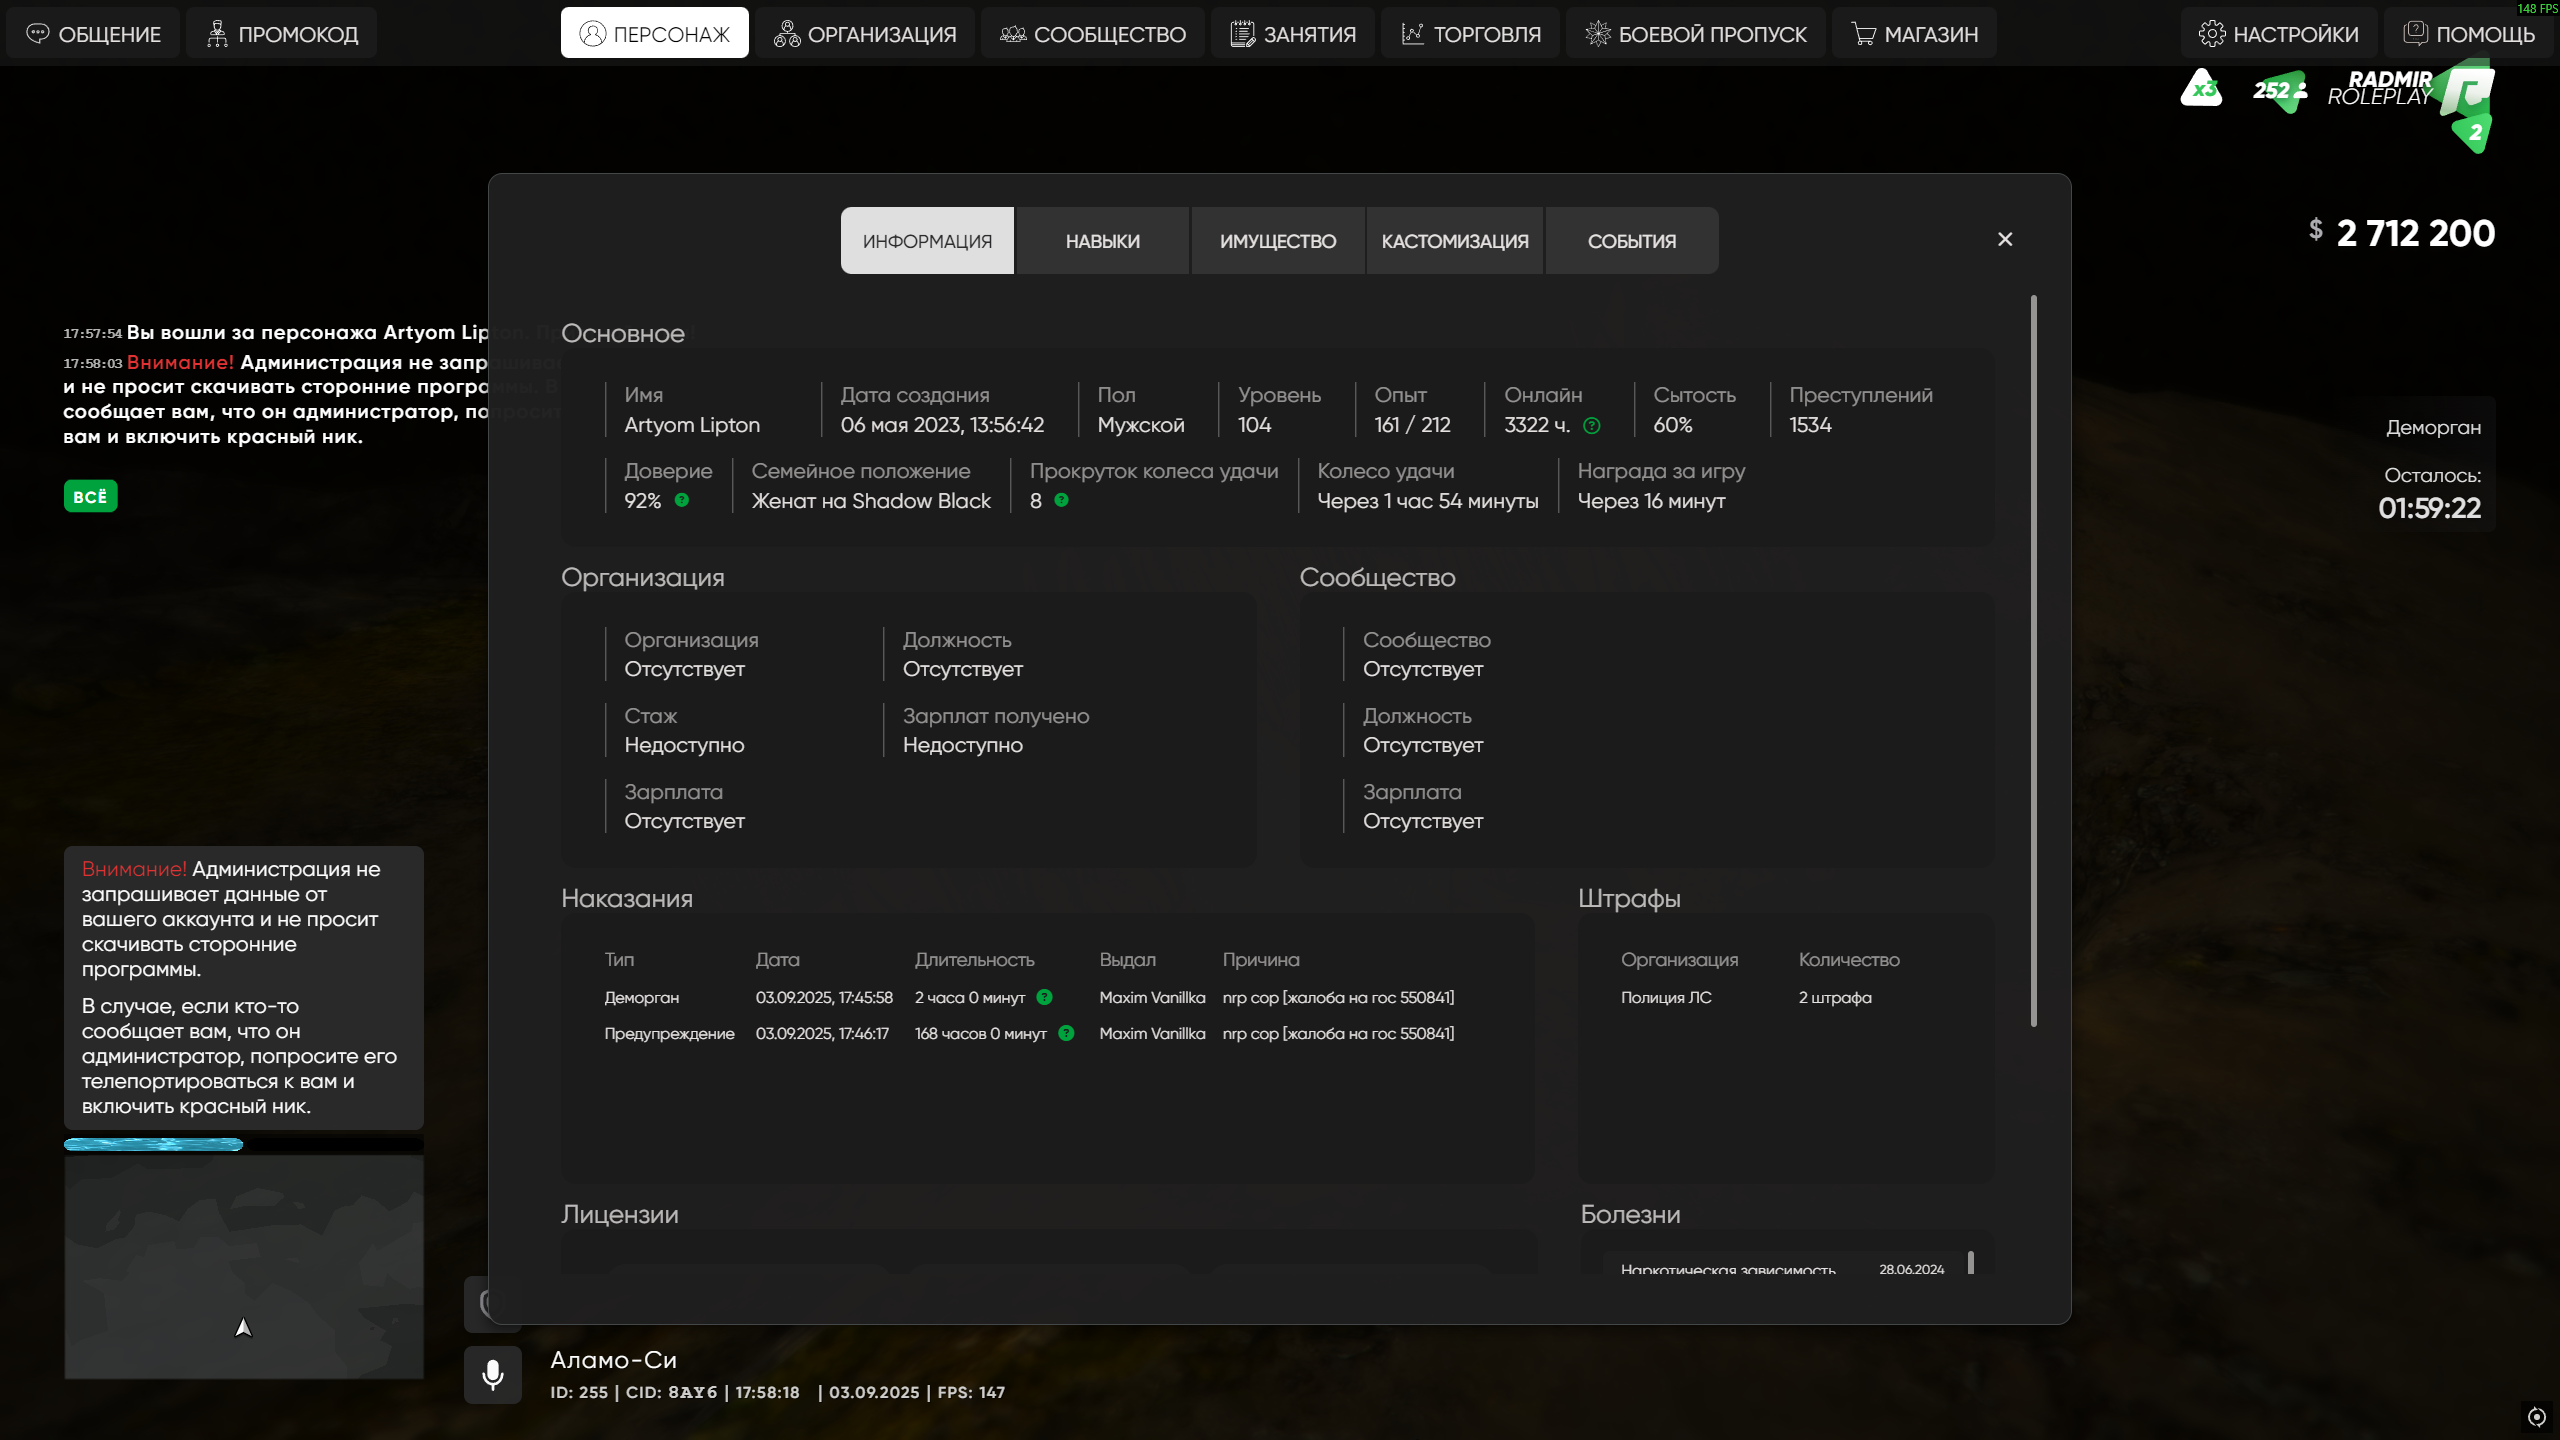Click info icon next to wheel spins count

1062,500
